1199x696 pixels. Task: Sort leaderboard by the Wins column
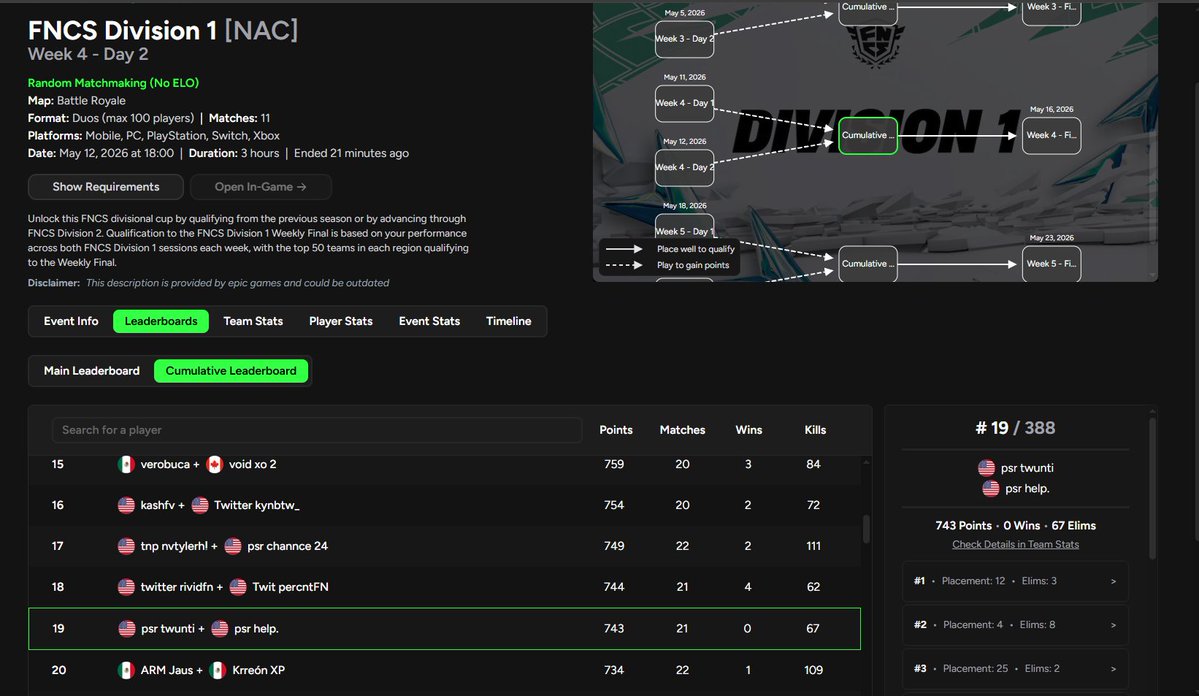pyautogui.click(x=749, y=430)
